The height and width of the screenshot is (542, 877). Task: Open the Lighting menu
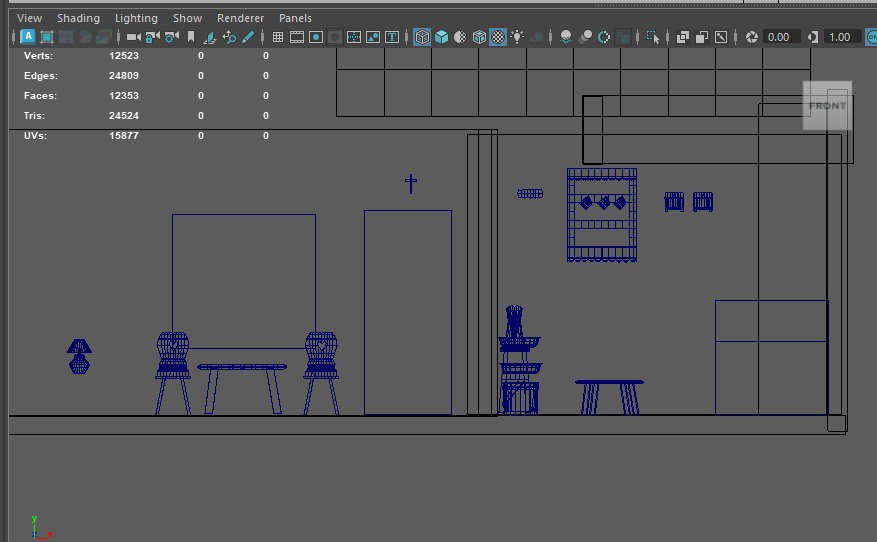[x=136, y=18]
